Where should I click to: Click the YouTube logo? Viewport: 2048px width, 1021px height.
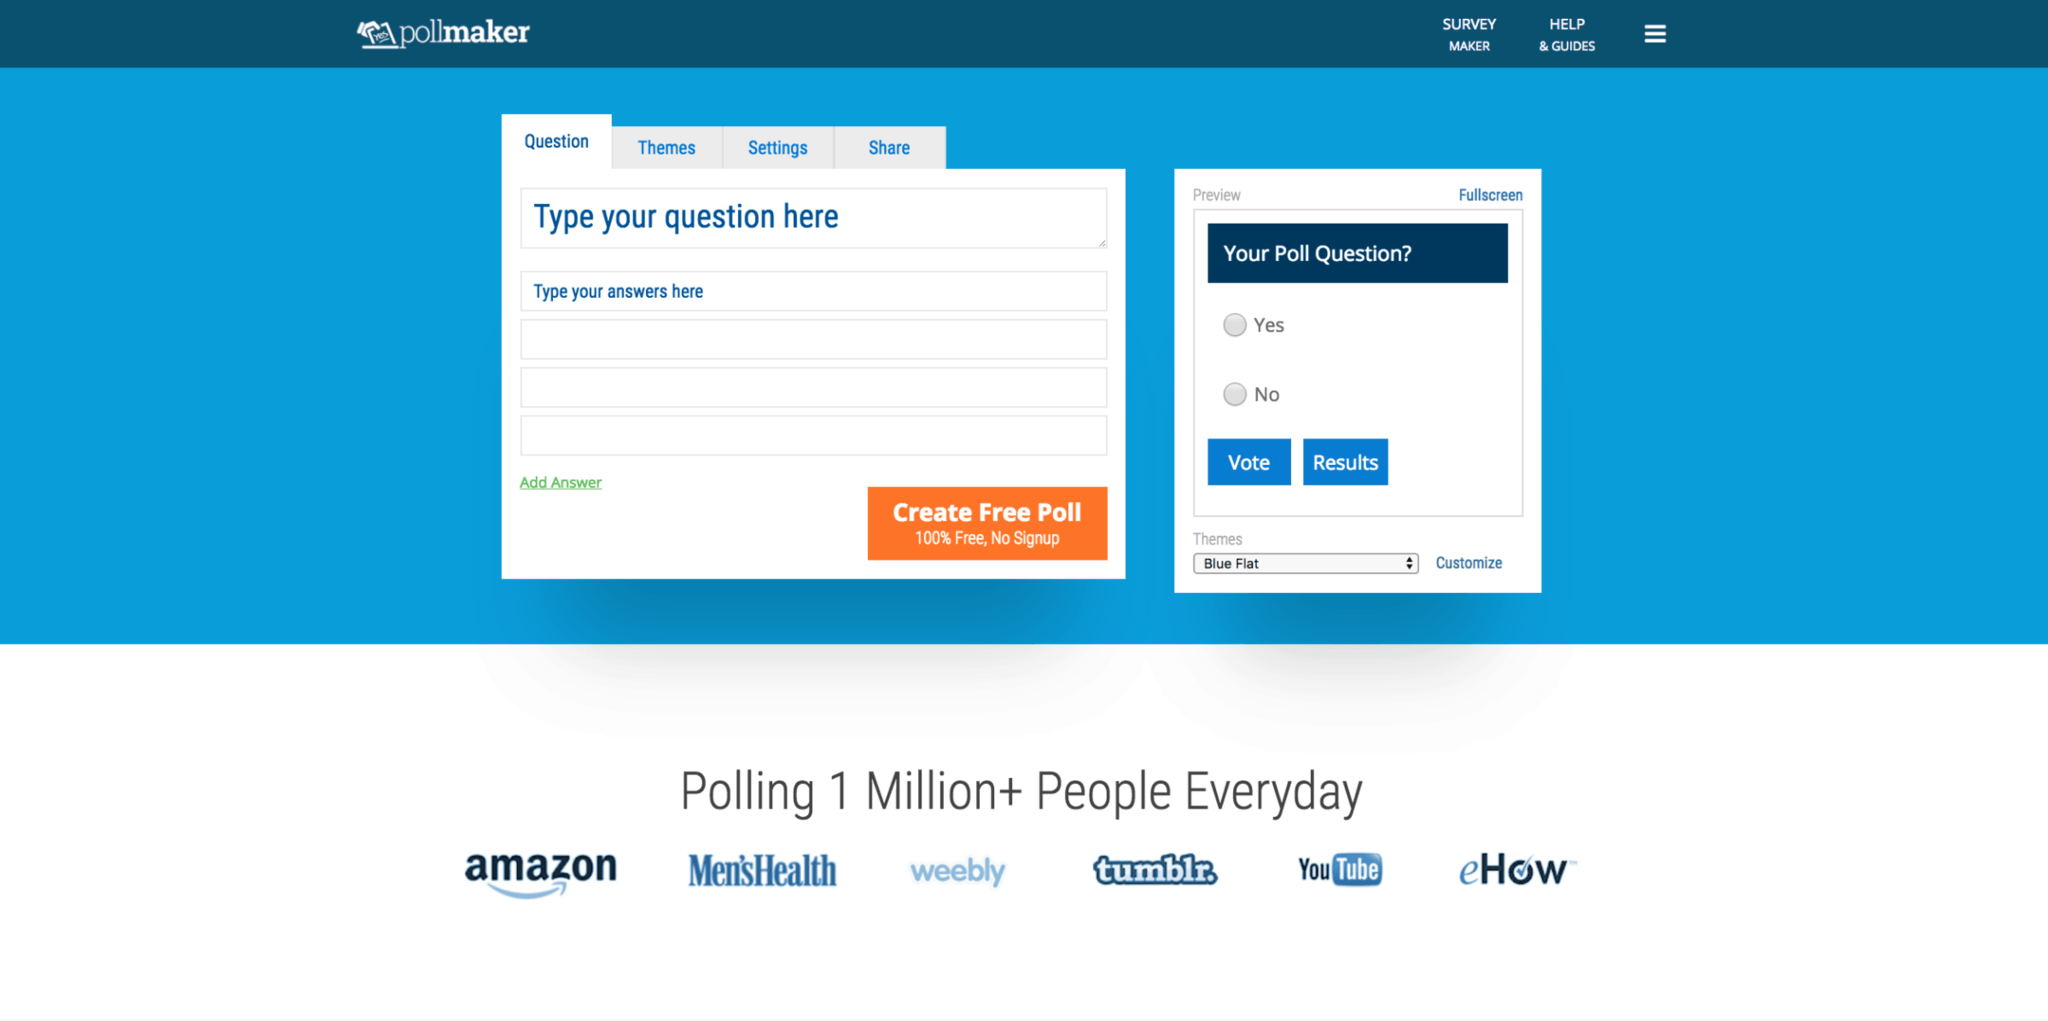(1340, 870)
